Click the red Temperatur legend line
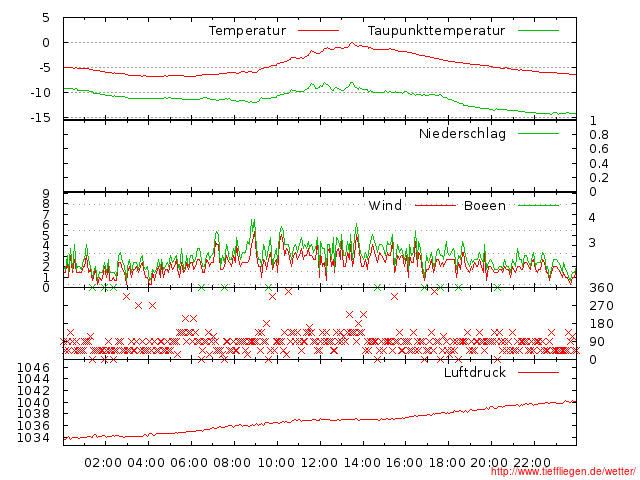The image size is (640, 480). (318, 31)
